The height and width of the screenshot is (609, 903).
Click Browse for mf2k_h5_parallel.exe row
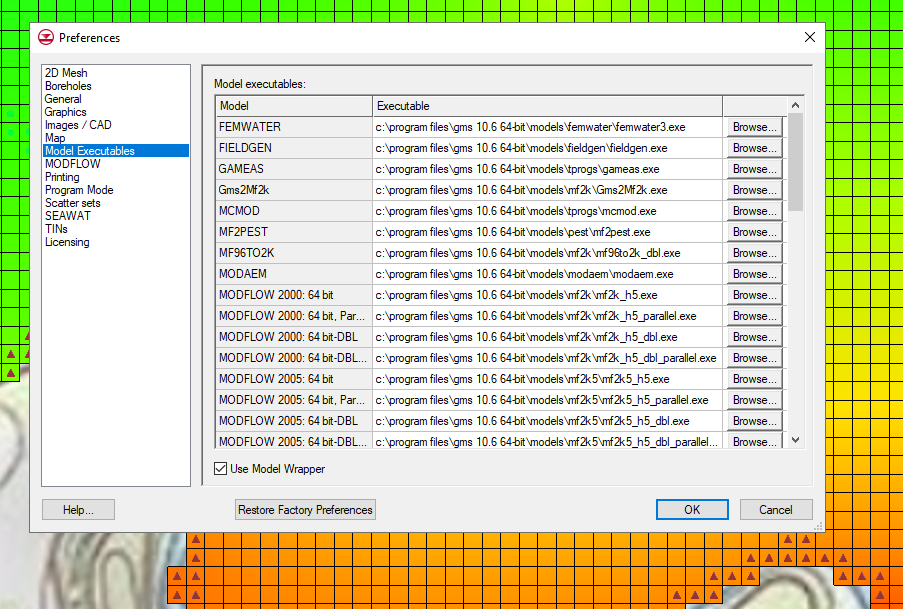click(x=754, y=316)
